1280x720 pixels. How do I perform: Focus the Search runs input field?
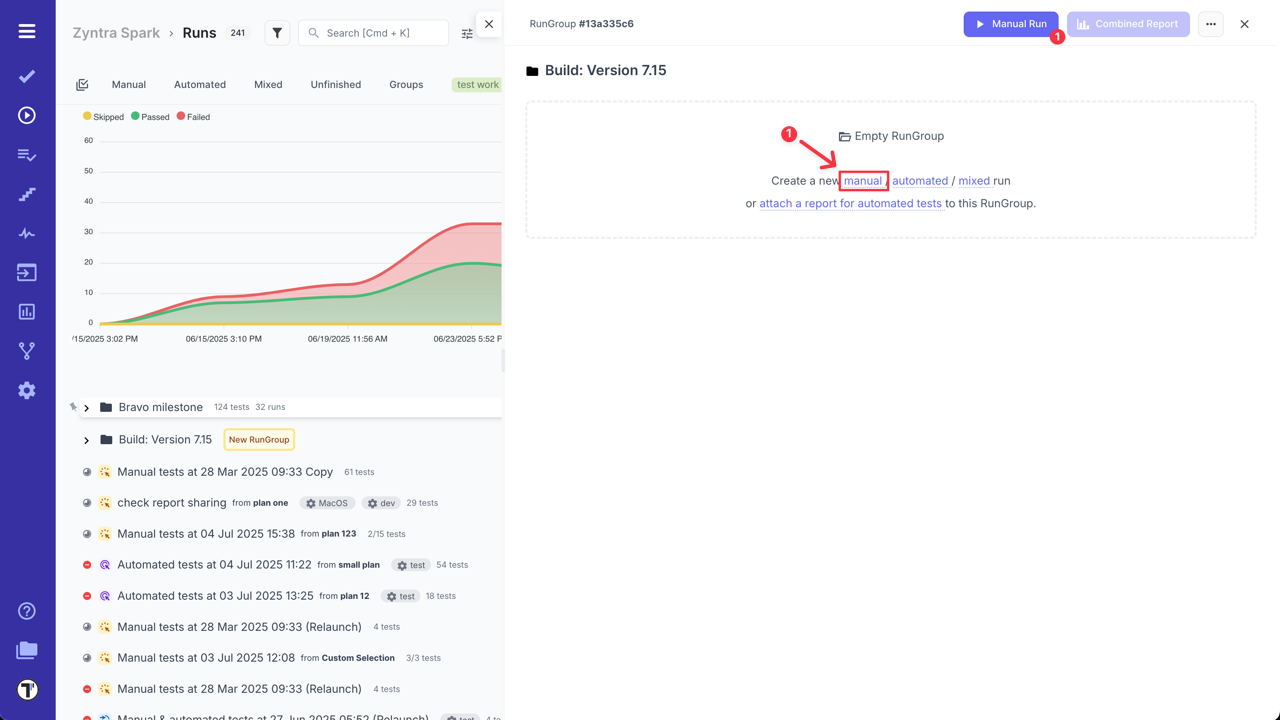[380, 33]
